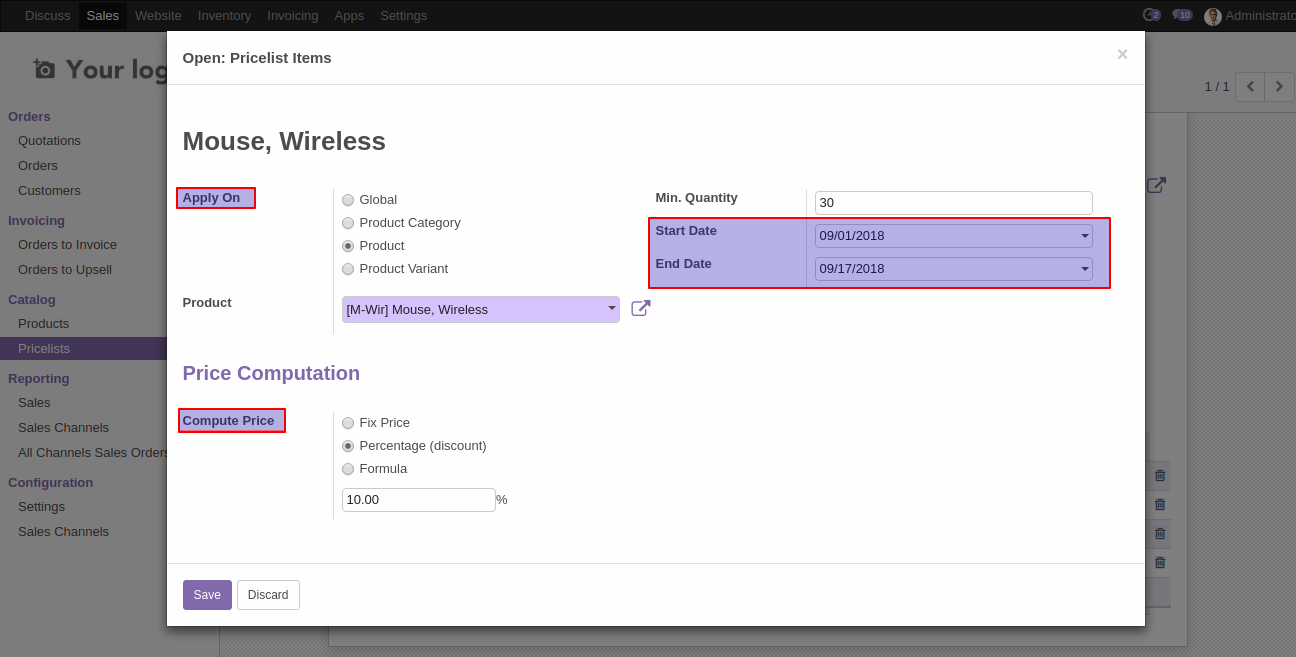Click the camera logo upload icon

[44, 69]
